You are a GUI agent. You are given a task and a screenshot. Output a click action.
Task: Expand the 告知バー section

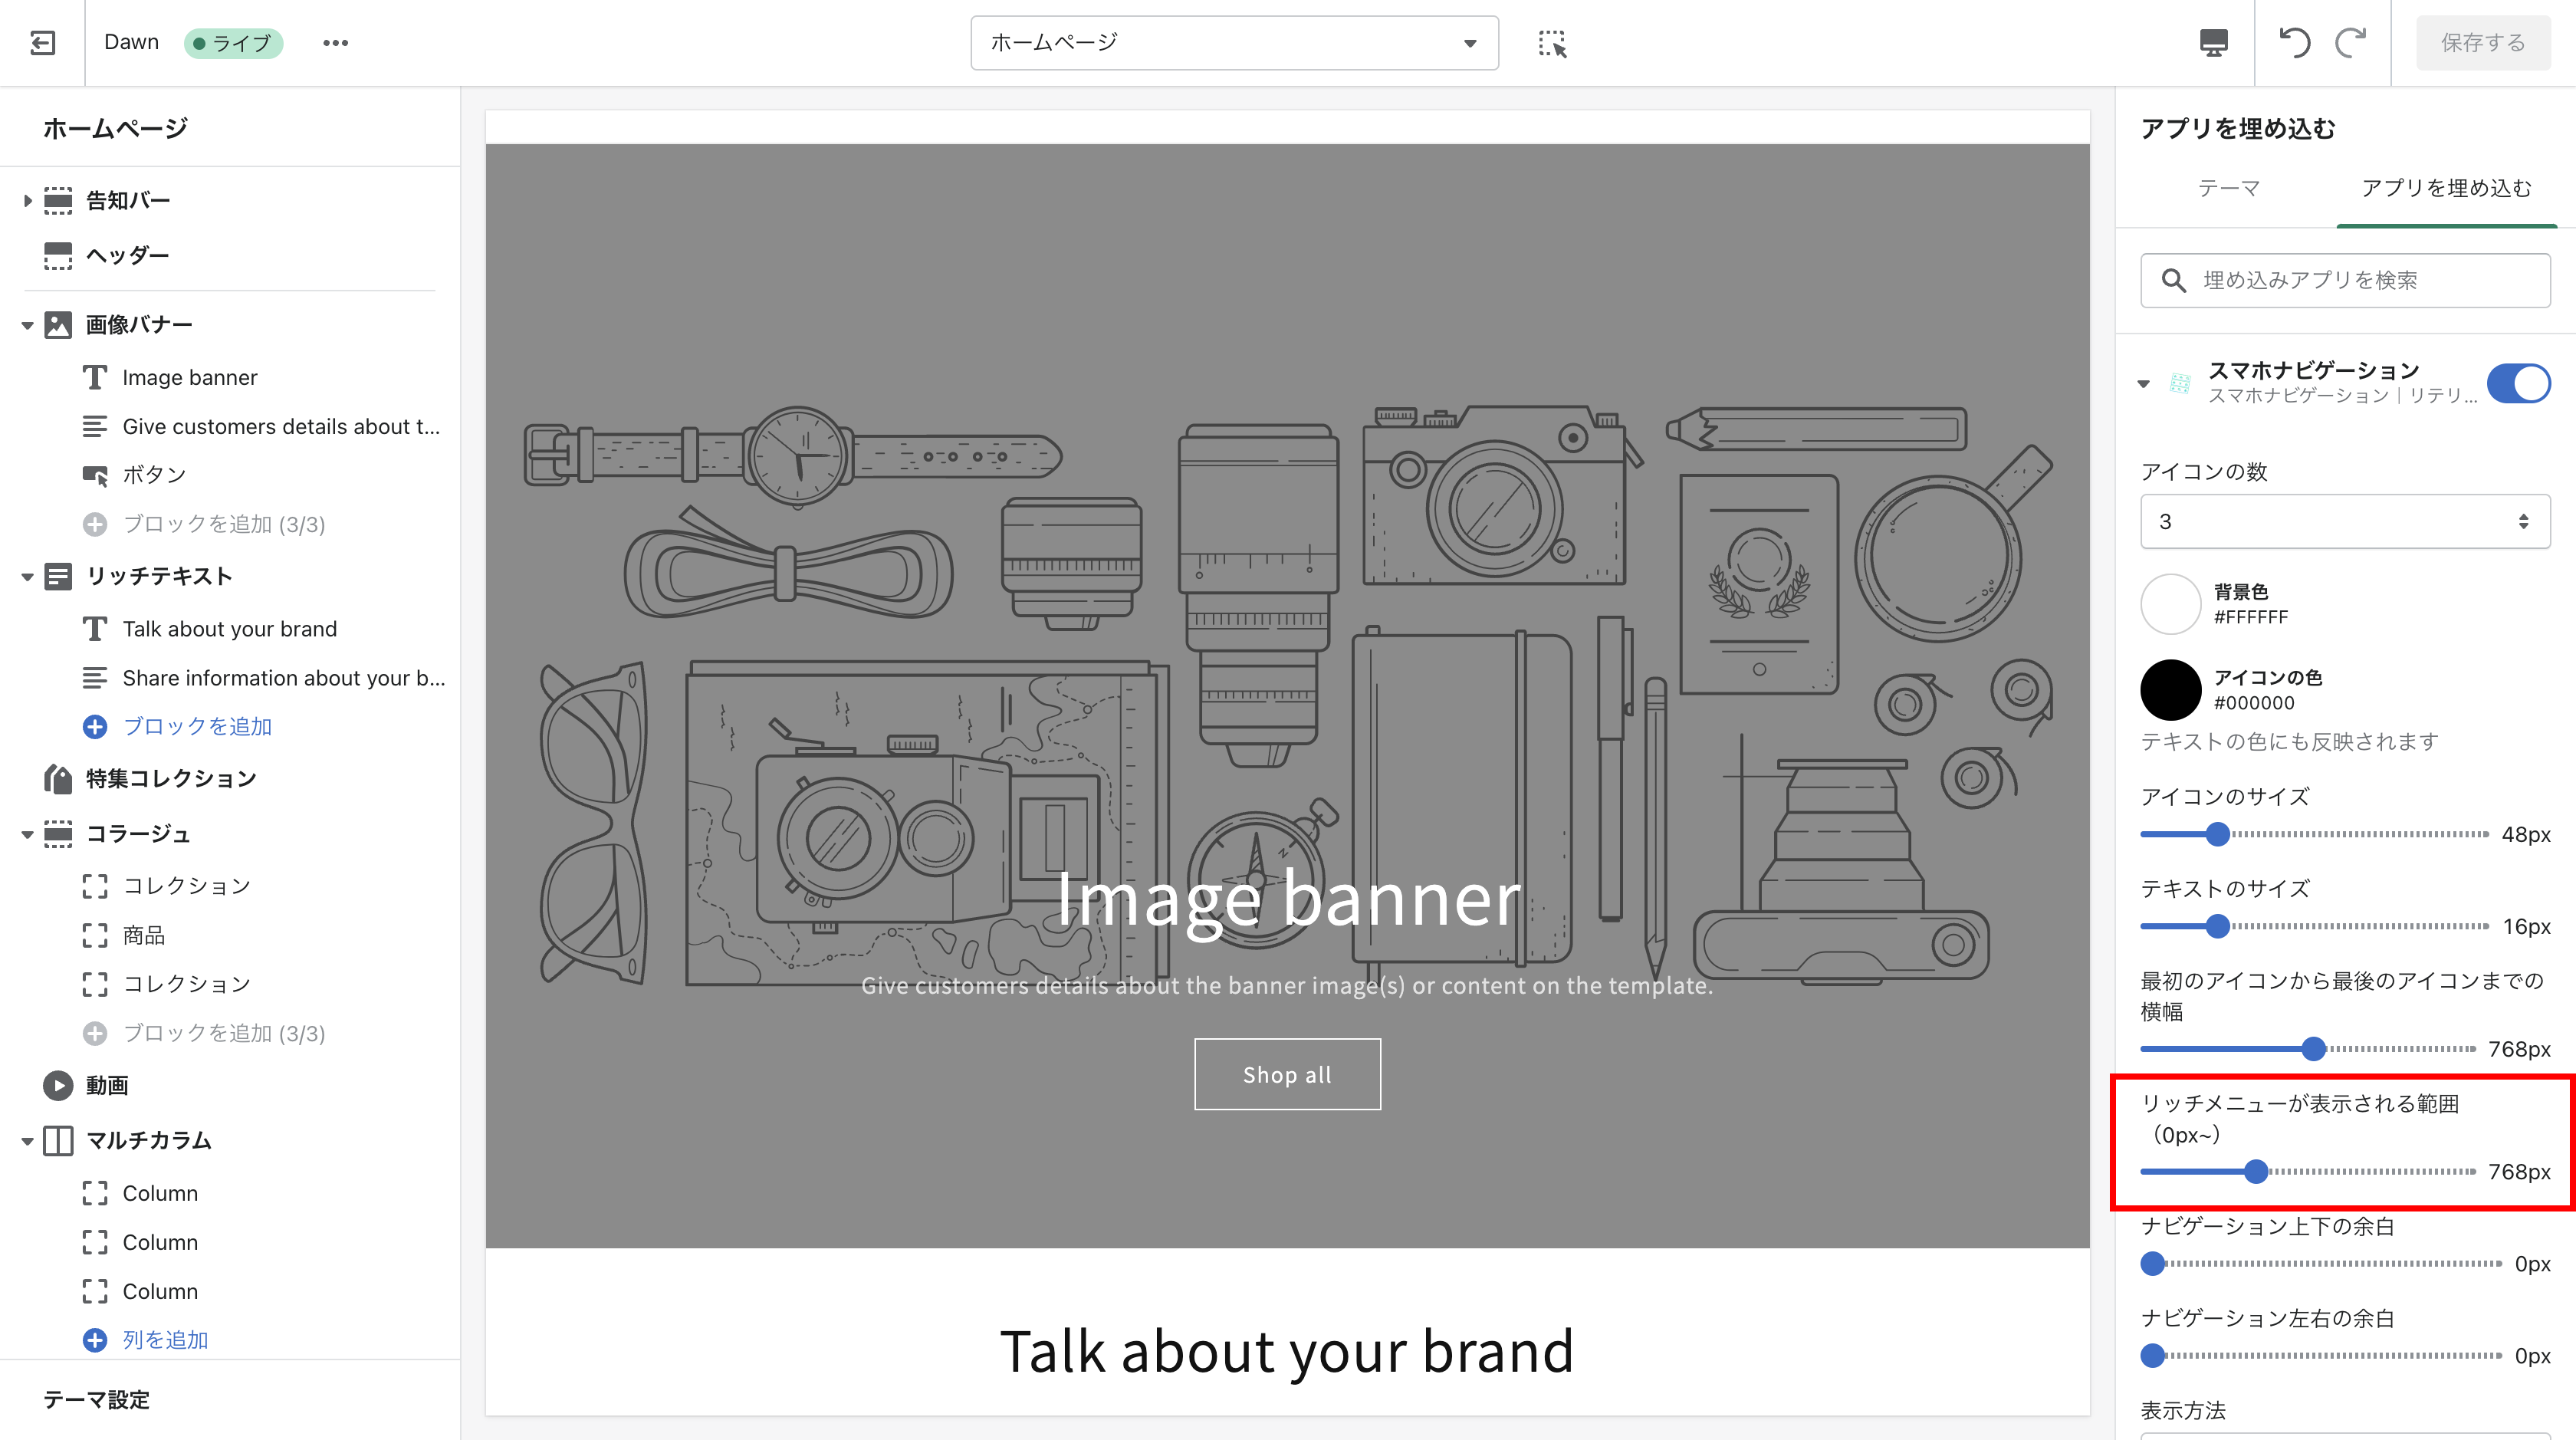(x=27, y=201)
